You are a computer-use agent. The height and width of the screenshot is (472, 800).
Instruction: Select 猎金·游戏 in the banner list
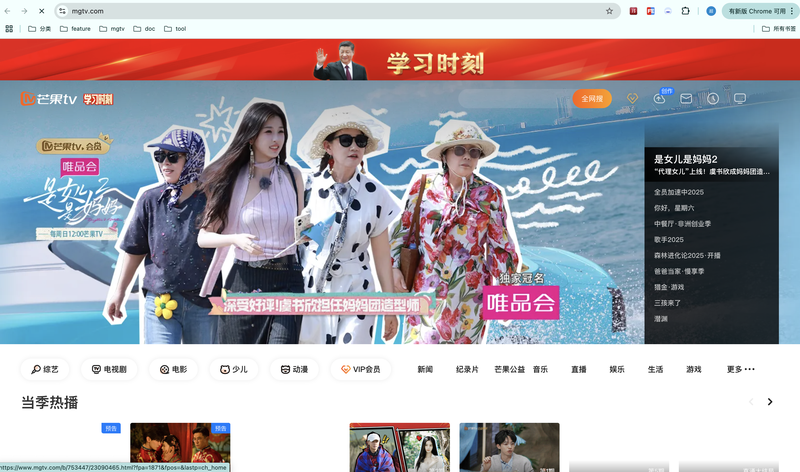pyautogui.click(x=669, y=287)
